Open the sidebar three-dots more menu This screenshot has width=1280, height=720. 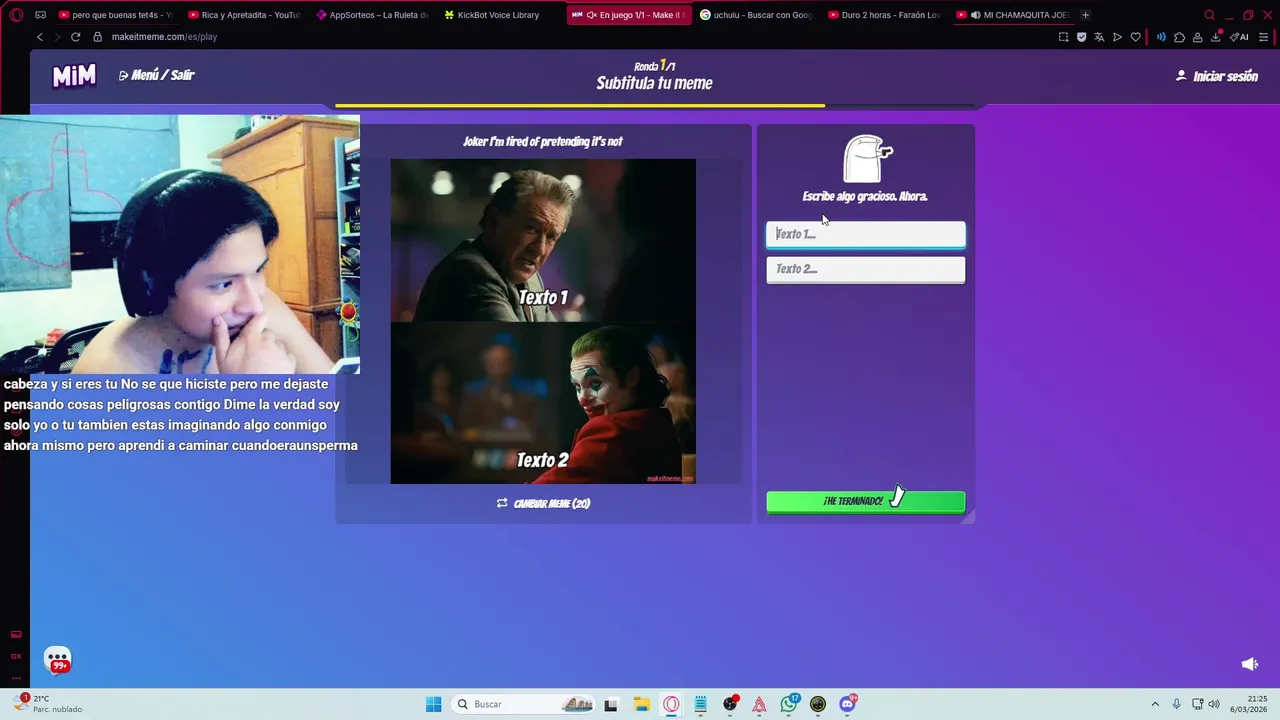16,677
